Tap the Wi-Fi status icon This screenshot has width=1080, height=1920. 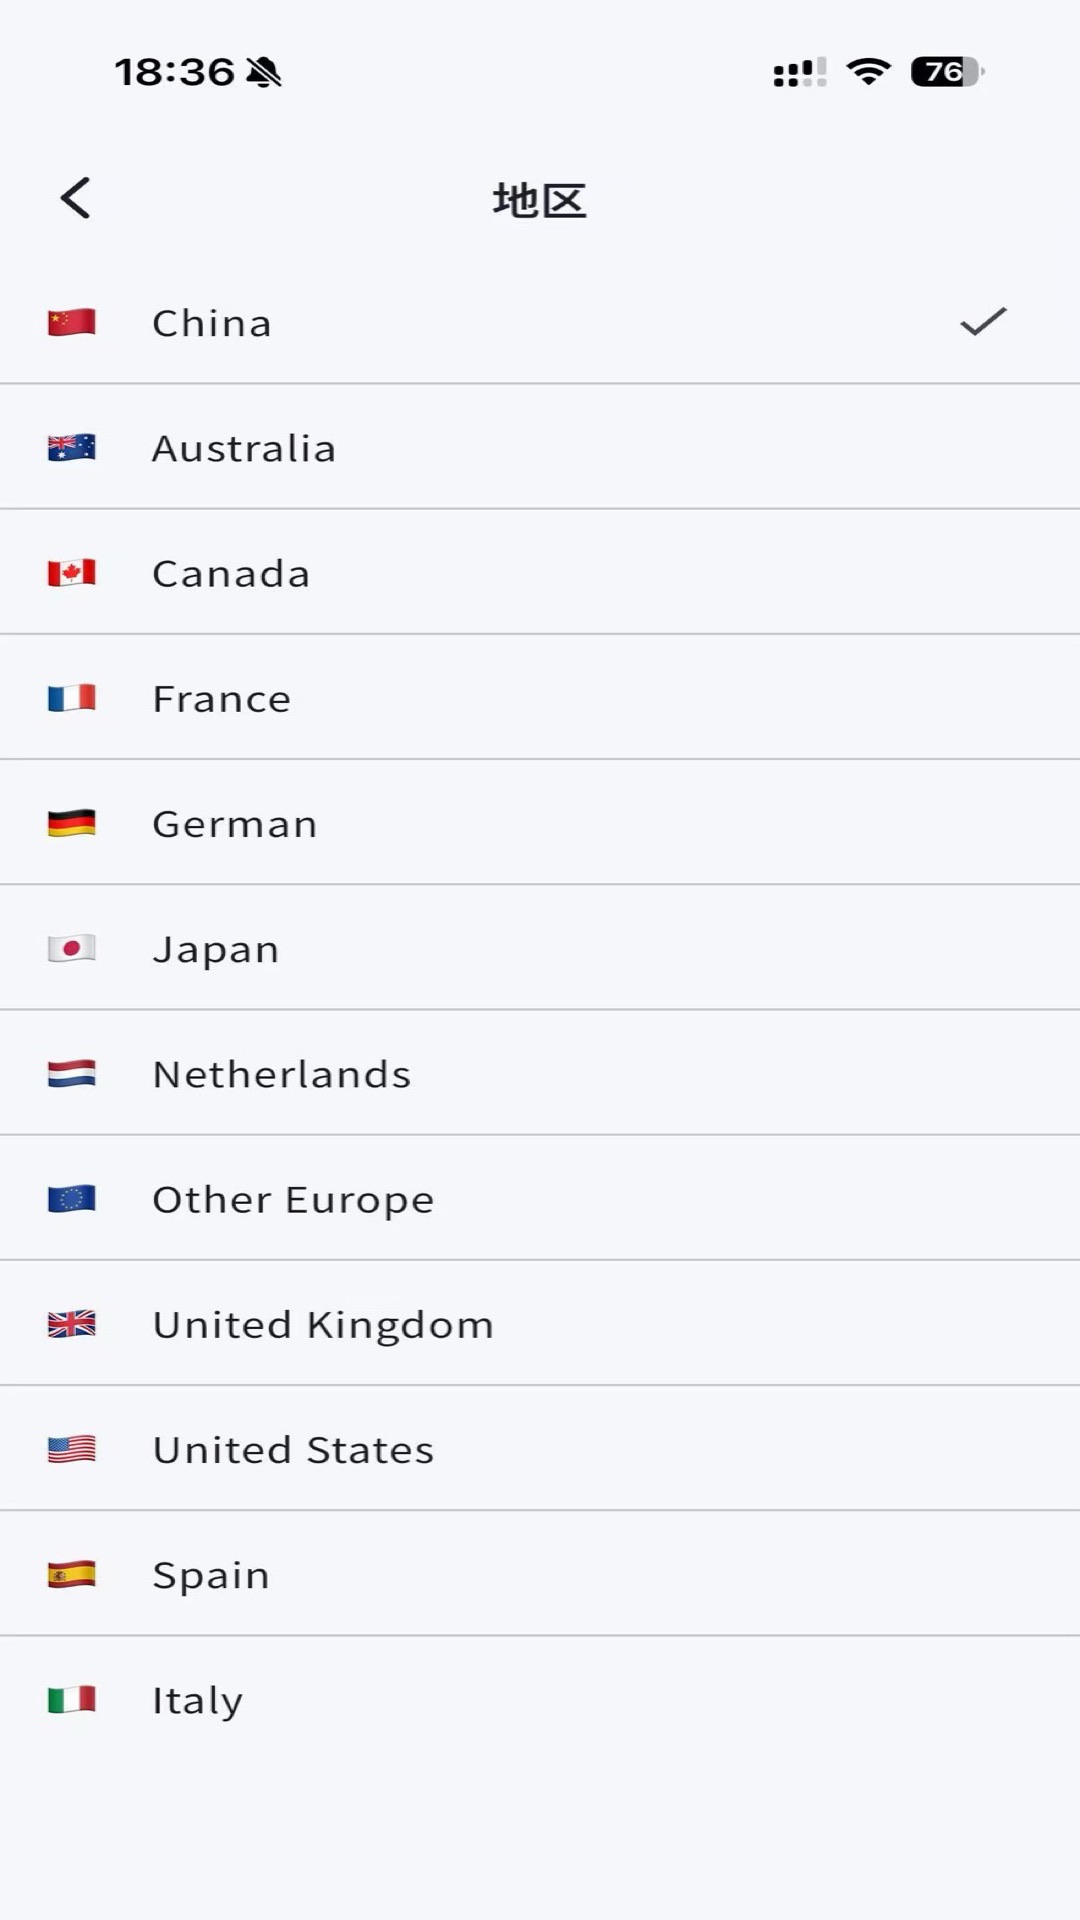coord(868,72)
